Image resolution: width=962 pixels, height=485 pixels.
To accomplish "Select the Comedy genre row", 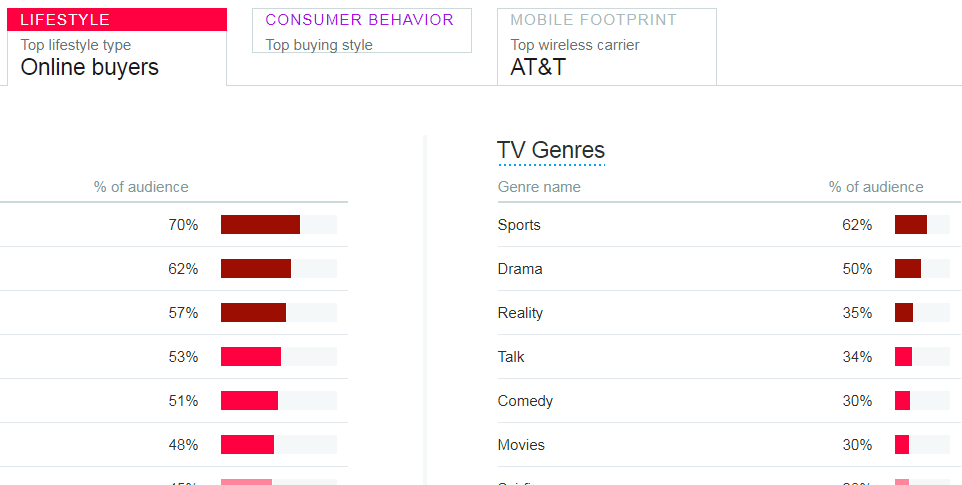I will click(729, 401).
